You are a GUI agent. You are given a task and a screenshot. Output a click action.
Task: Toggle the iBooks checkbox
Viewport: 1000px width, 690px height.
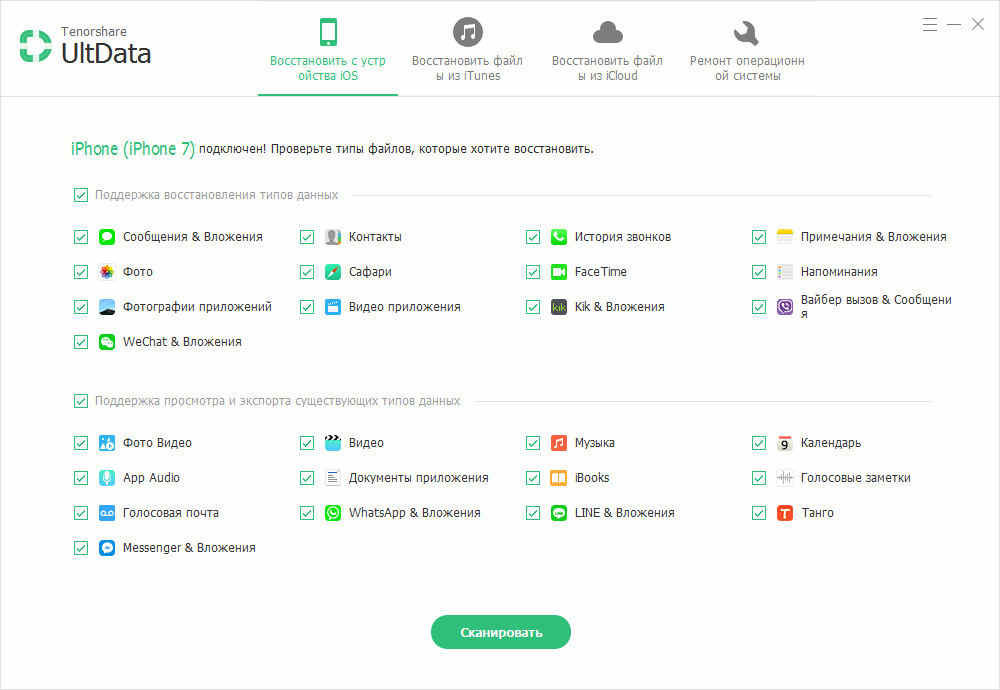click(x=533, y=478)
